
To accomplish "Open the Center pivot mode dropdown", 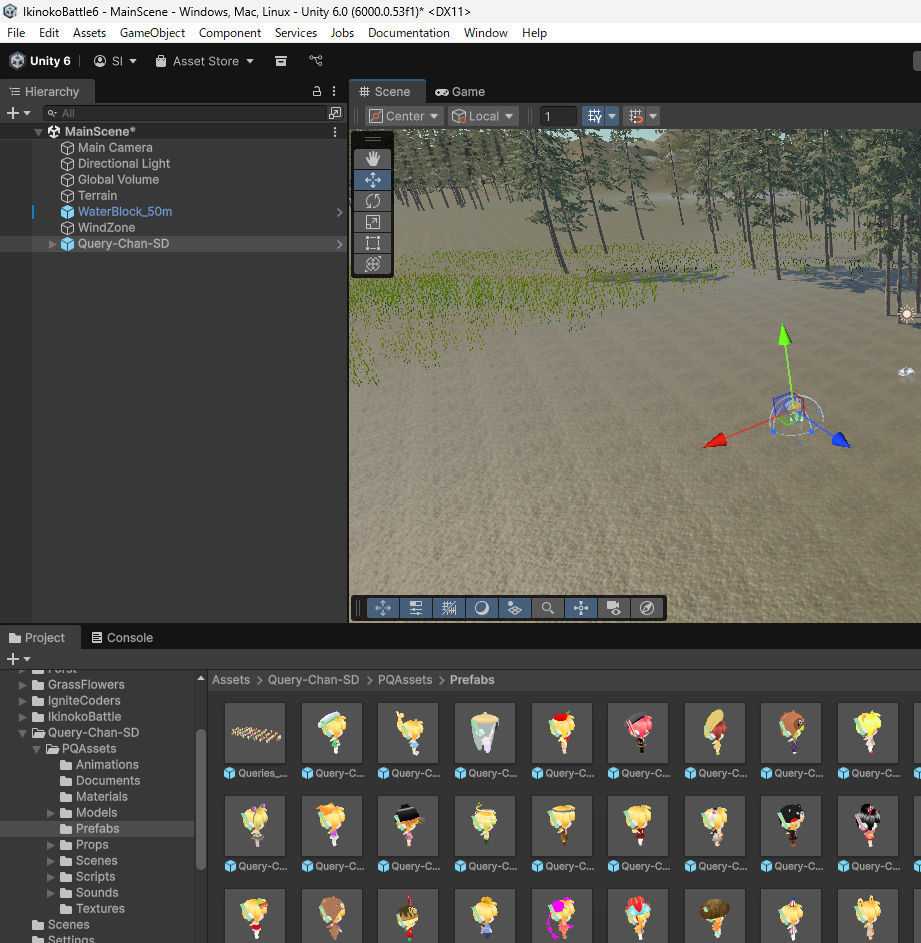I will pyautogui.click(x=405, y=116).
